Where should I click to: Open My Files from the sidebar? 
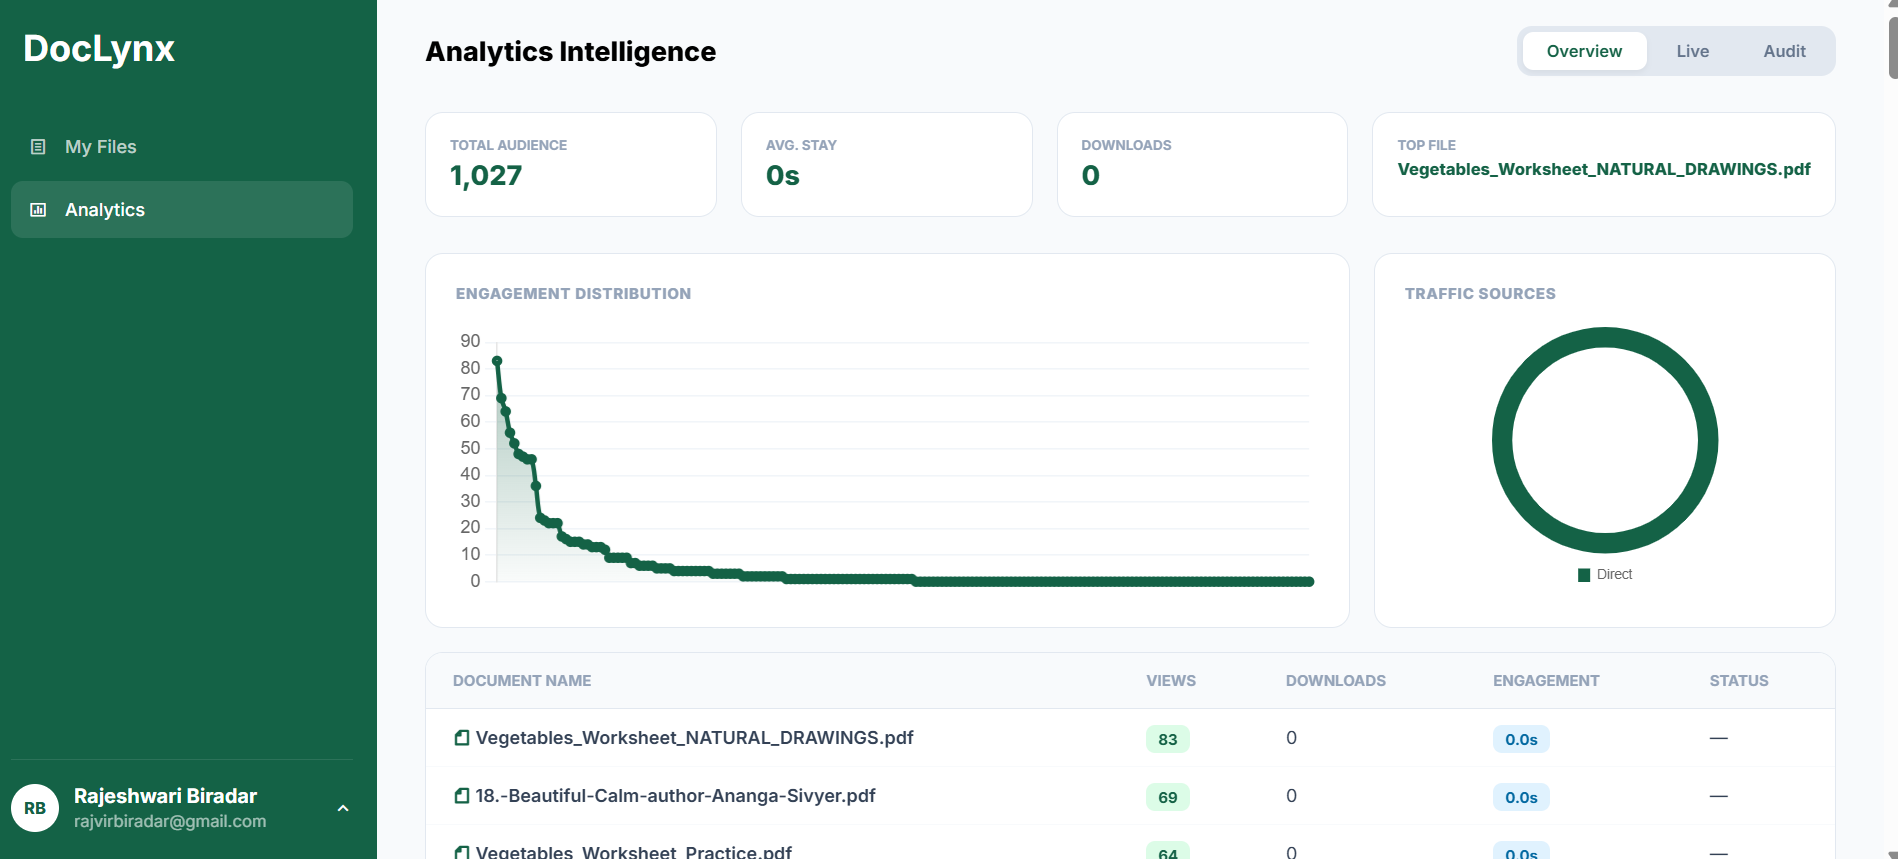[x=101, y=147]
